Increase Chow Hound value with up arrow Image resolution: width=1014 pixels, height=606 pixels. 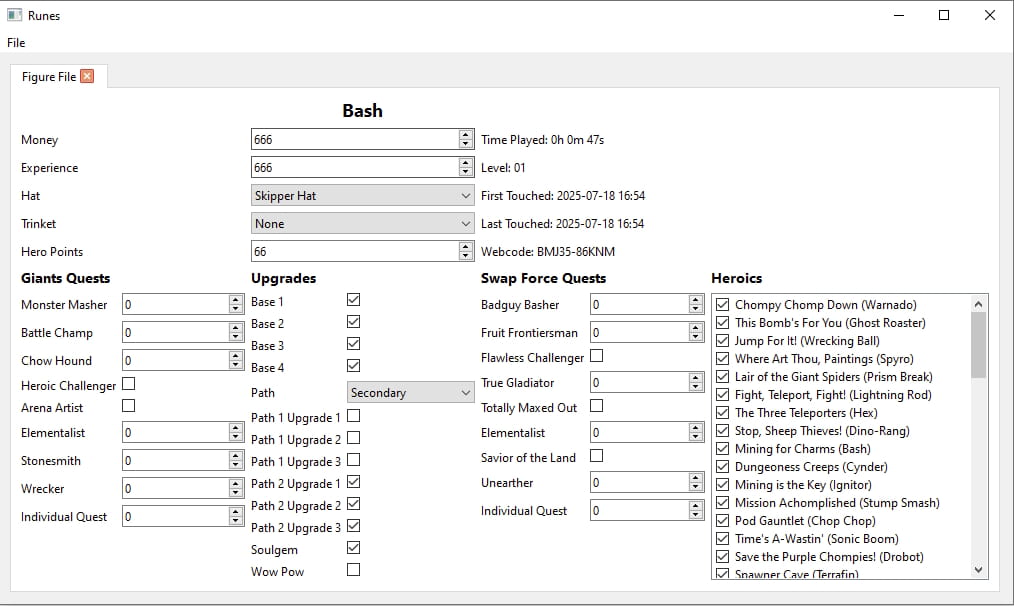click(236, 356)
